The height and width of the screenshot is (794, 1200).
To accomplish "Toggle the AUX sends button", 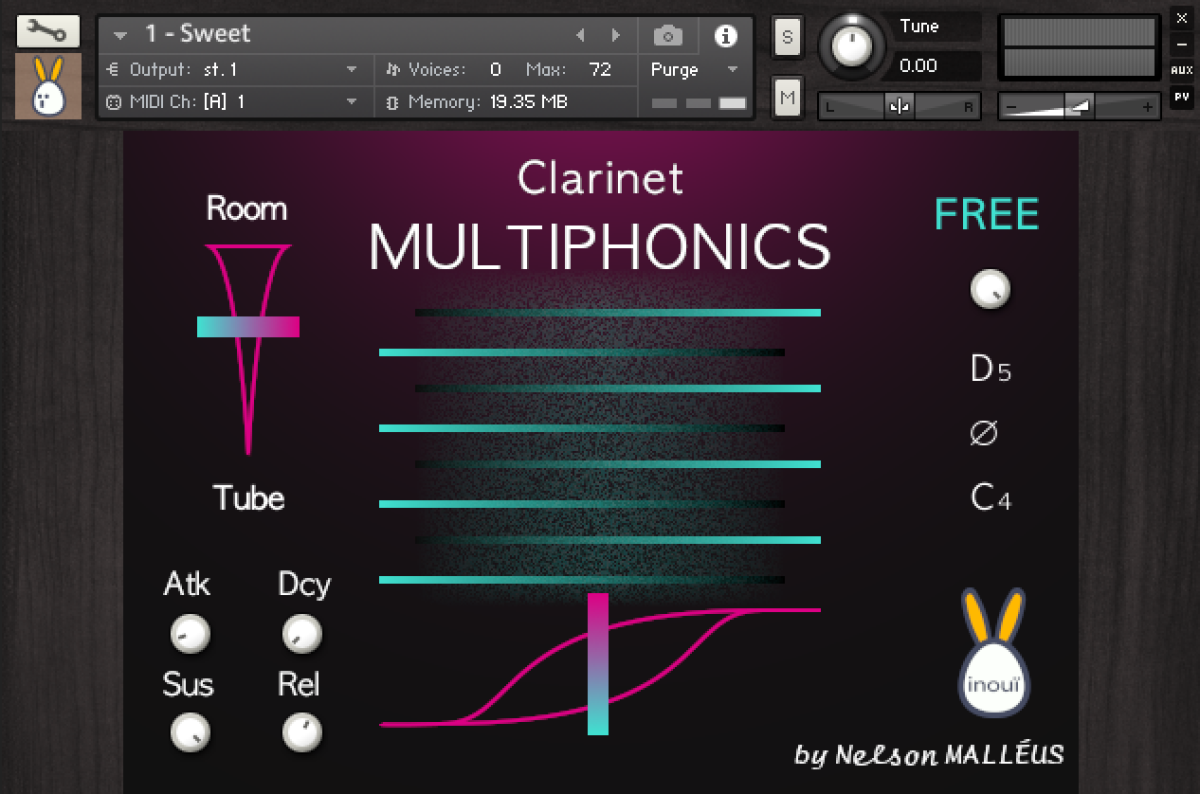I will click(1181, 70).
